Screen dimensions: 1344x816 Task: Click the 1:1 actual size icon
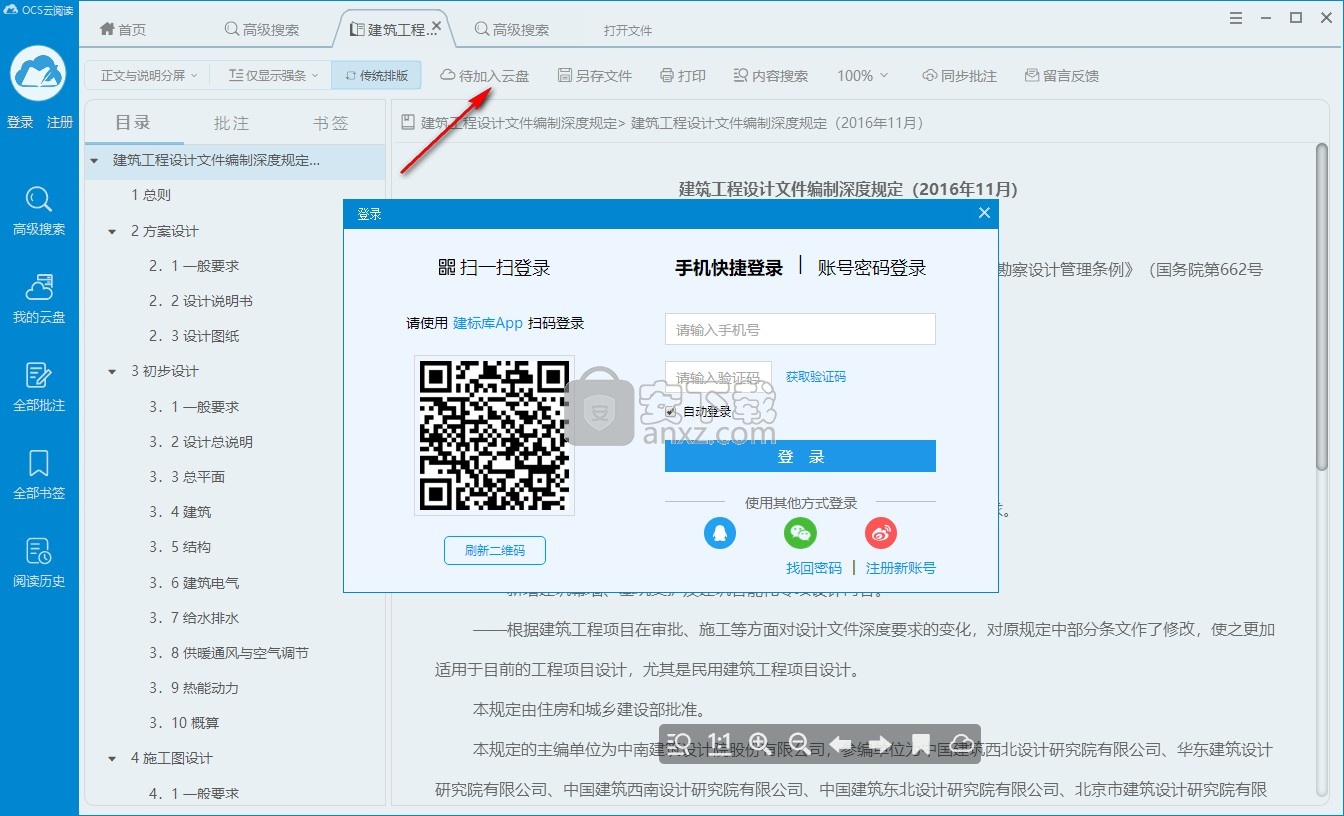[x=719, y=743]
